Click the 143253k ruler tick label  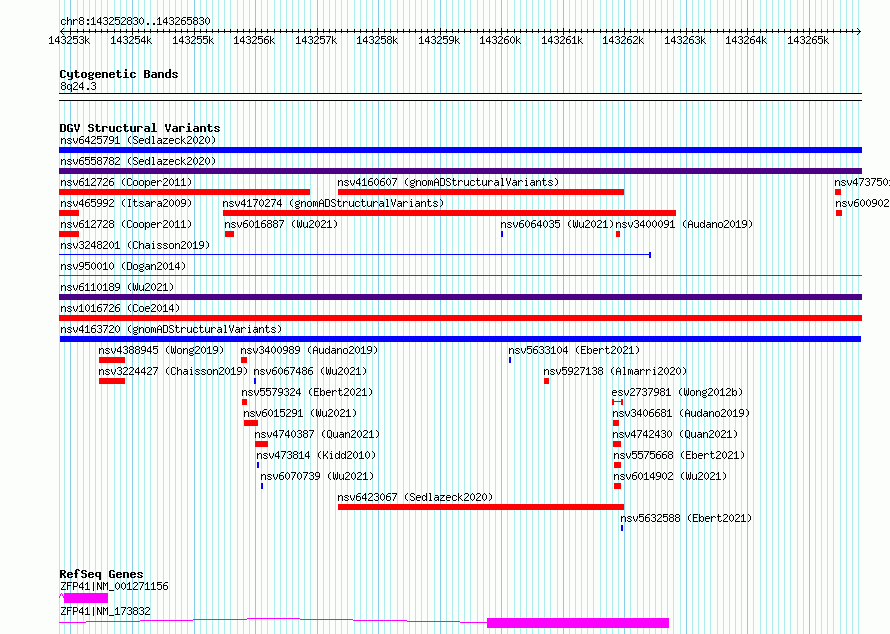(x=69, y=40)
